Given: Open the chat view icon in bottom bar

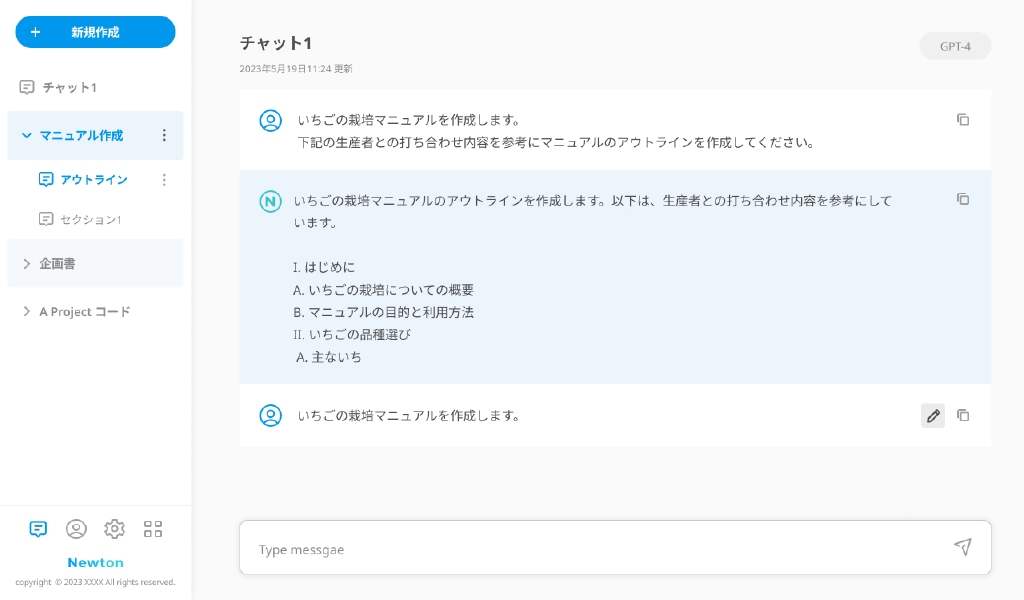Looking at the screenshot, I should point(38,529).
